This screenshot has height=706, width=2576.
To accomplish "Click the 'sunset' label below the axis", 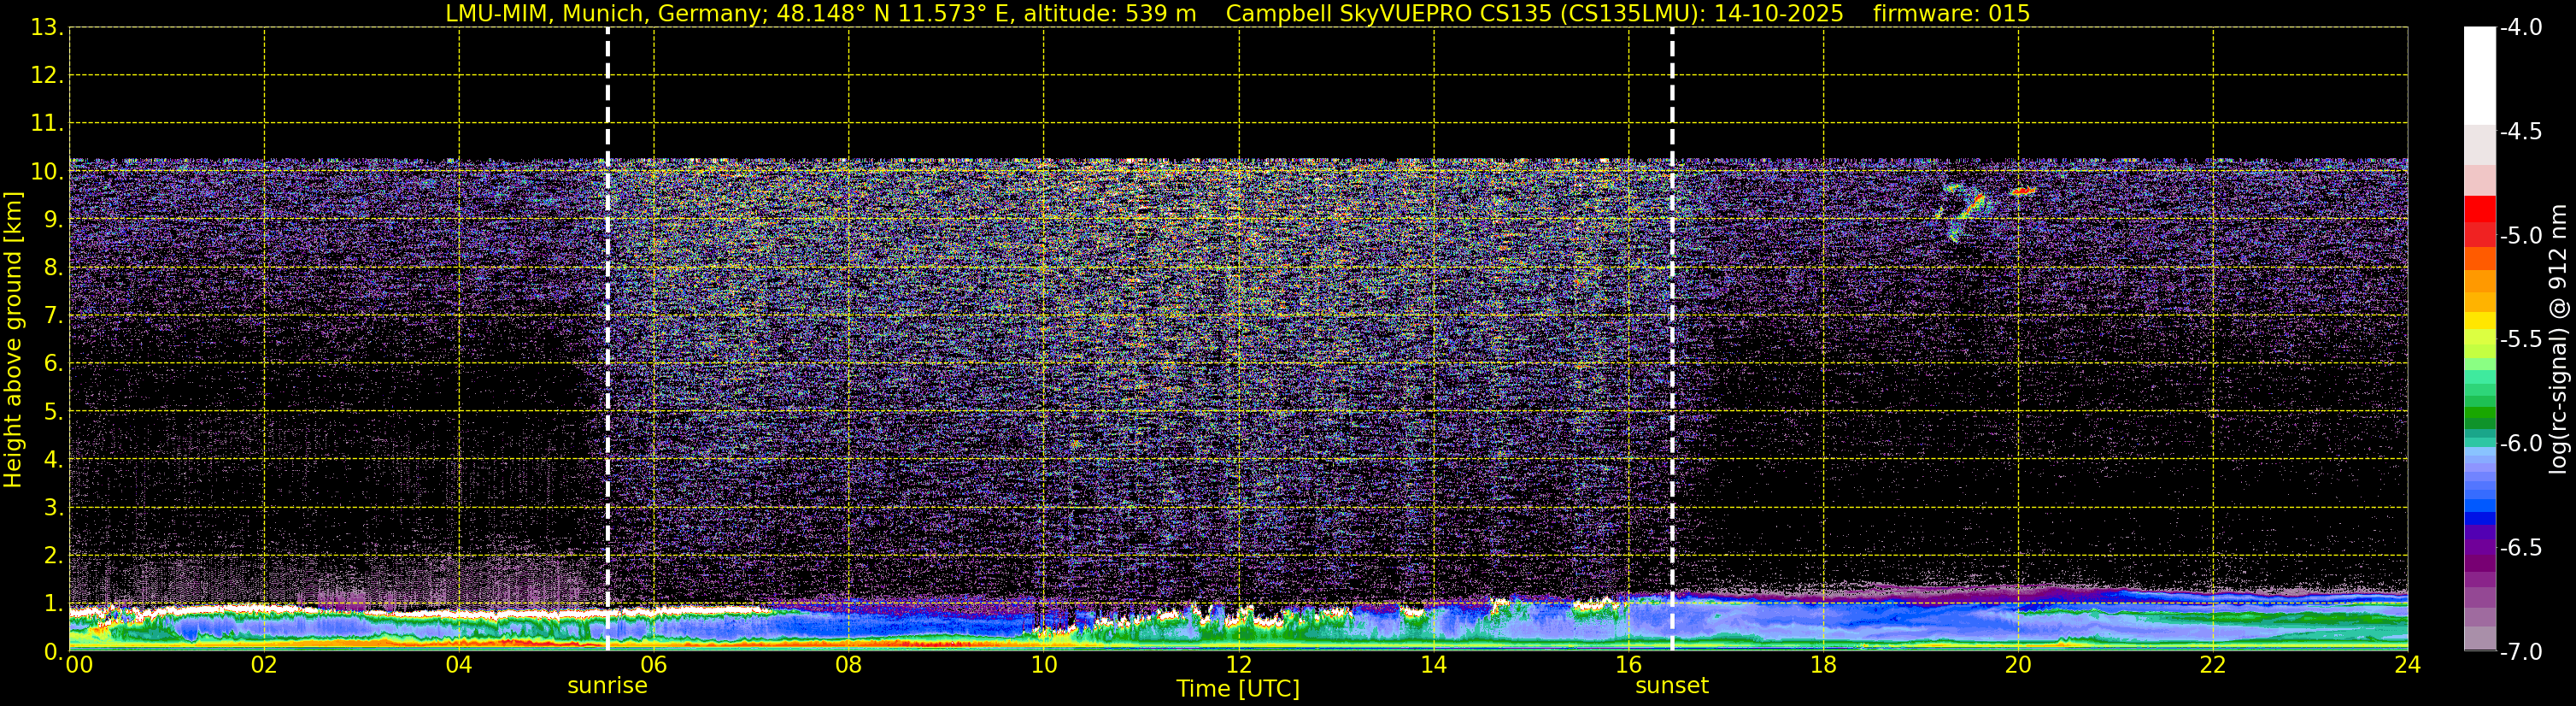I will tap(1671, 686).
